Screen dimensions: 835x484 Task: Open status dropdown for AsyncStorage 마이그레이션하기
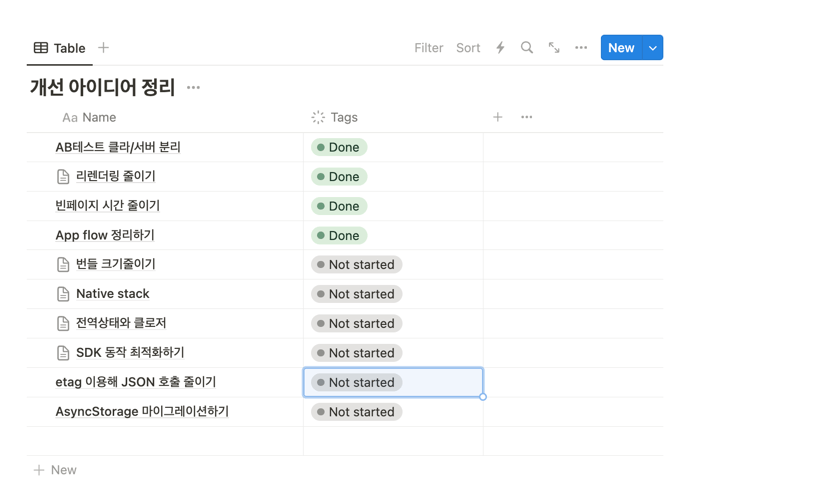point(357,412)
